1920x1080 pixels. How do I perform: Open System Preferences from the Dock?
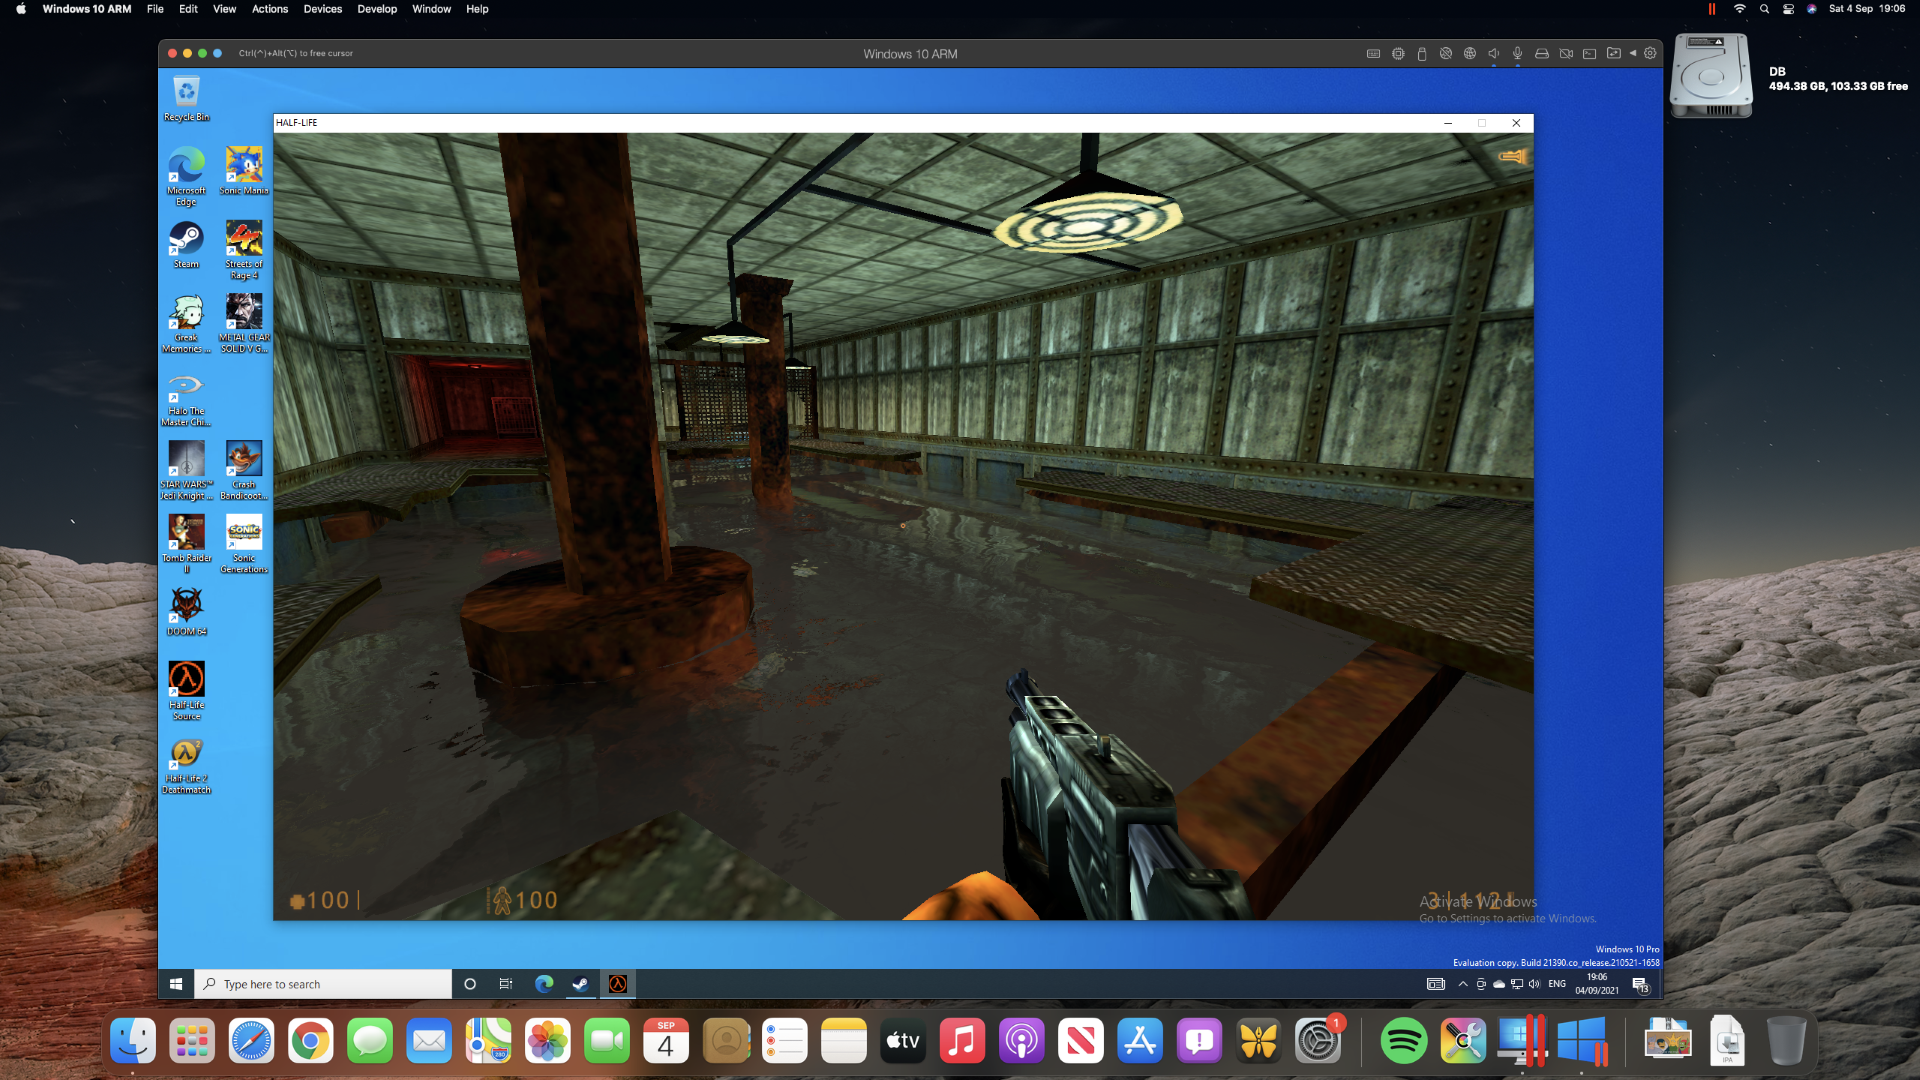click(1318, 1042)
